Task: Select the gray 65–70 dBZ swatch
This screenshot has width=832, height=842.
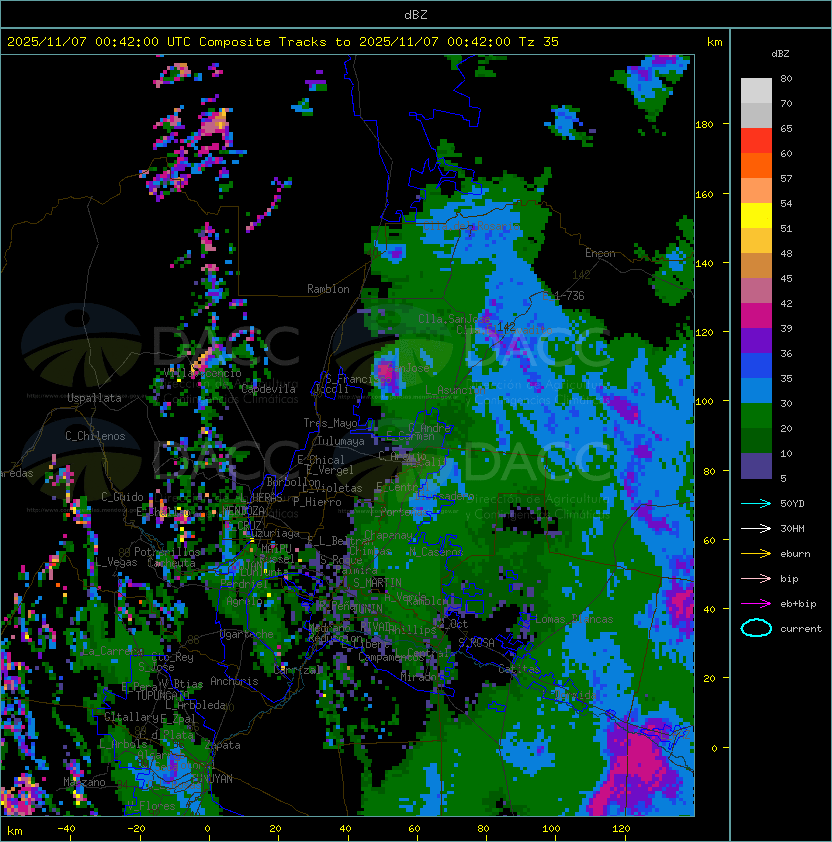Action: pos(756,115)
